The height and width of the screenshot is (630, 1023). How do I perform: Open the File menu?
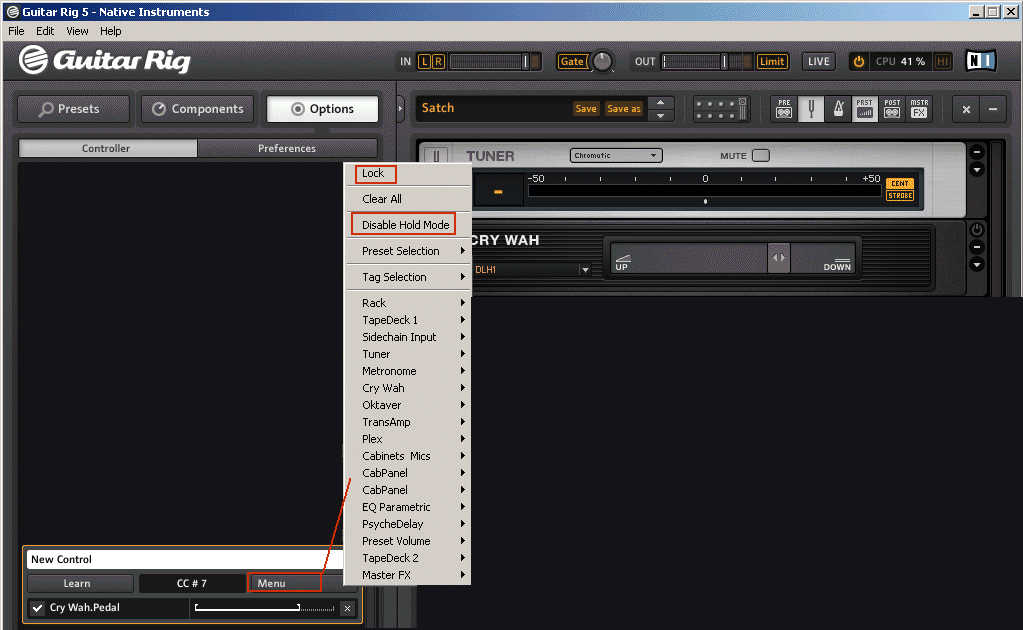click(16, 31)
